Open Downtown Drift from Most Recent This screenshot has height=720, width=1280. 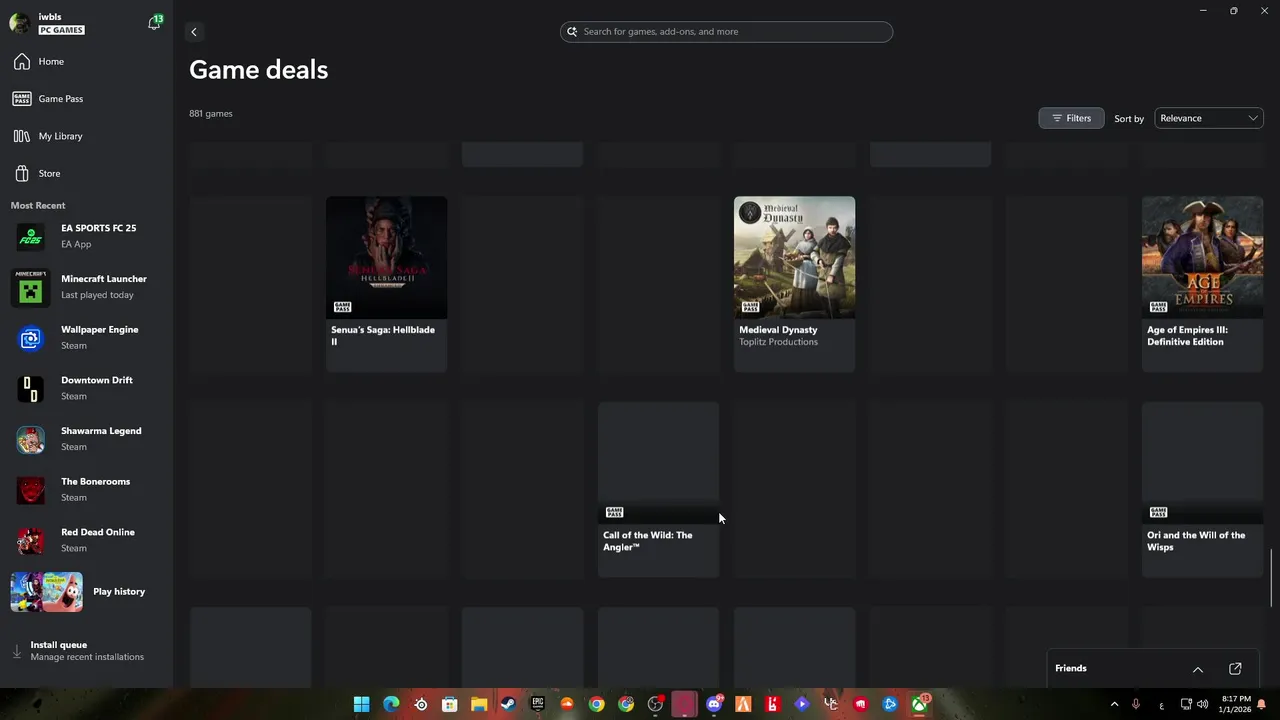[86, 388]
